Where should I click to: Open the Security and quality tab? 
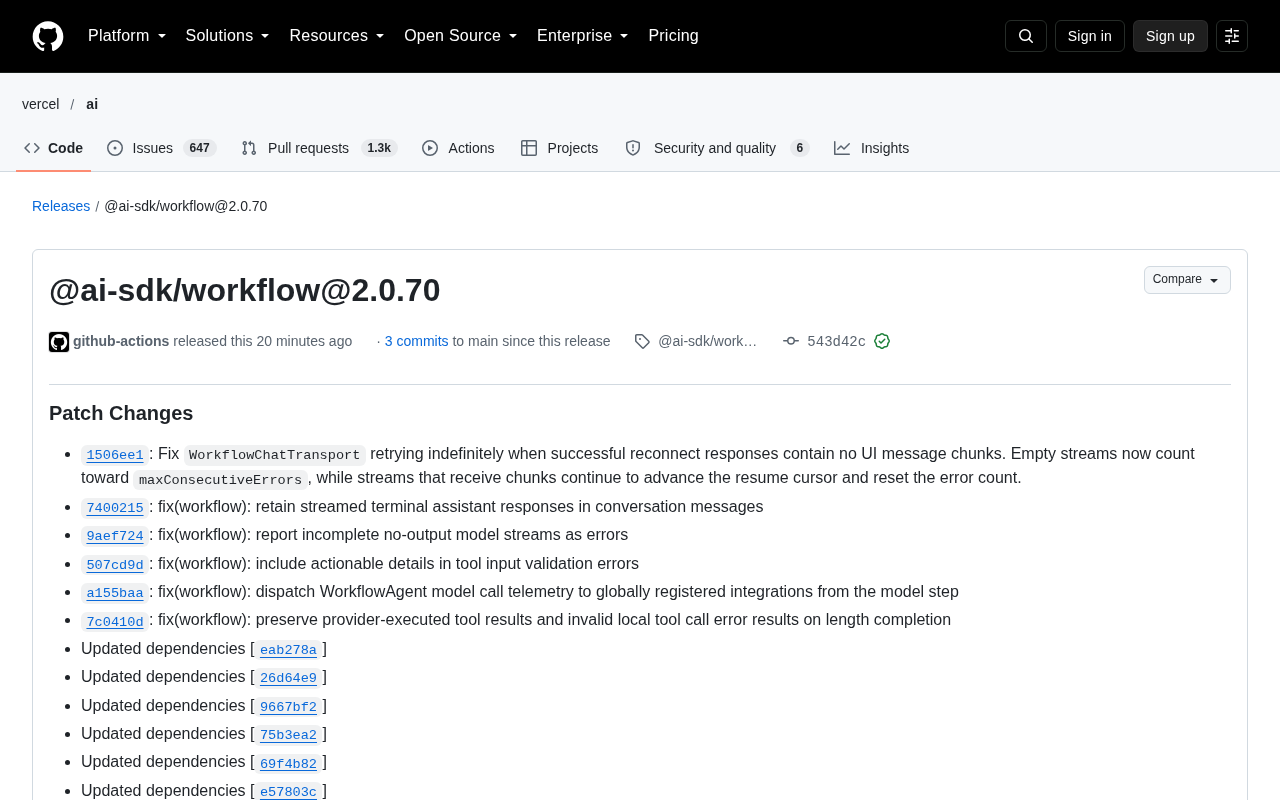717,148
